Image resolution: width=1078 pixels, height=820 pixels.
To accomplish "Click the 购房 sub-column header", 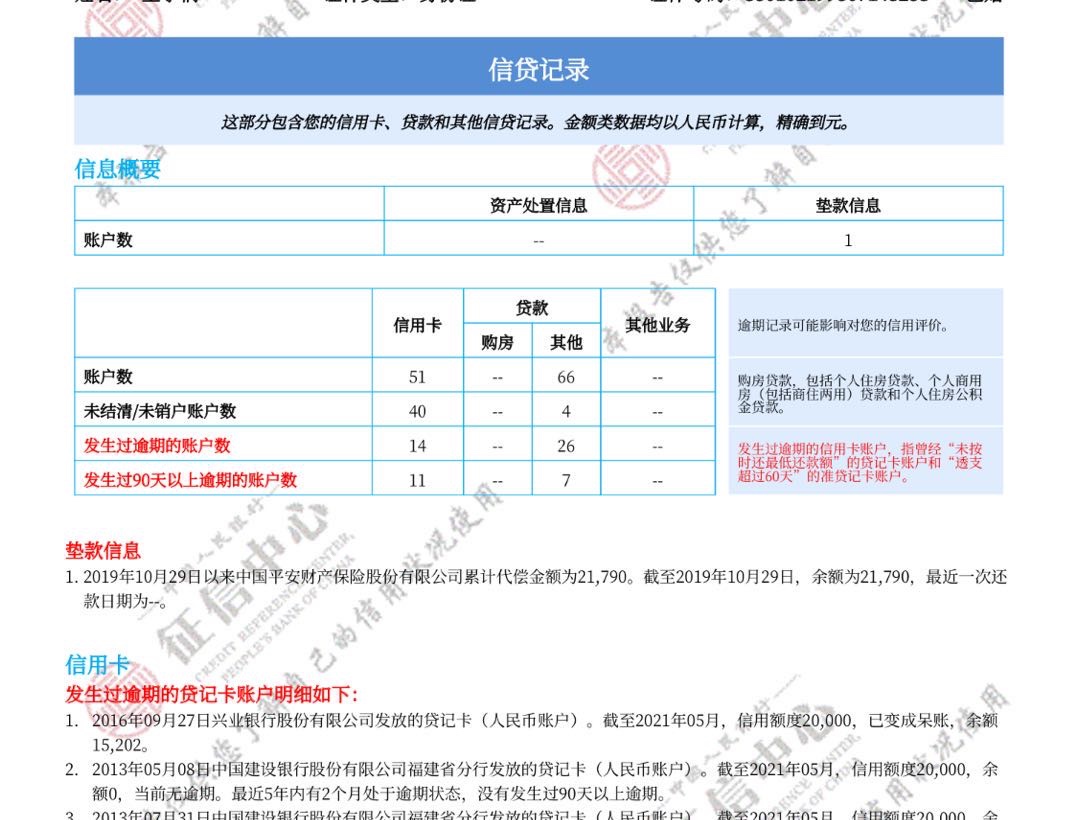I will (x=498, y=342).
